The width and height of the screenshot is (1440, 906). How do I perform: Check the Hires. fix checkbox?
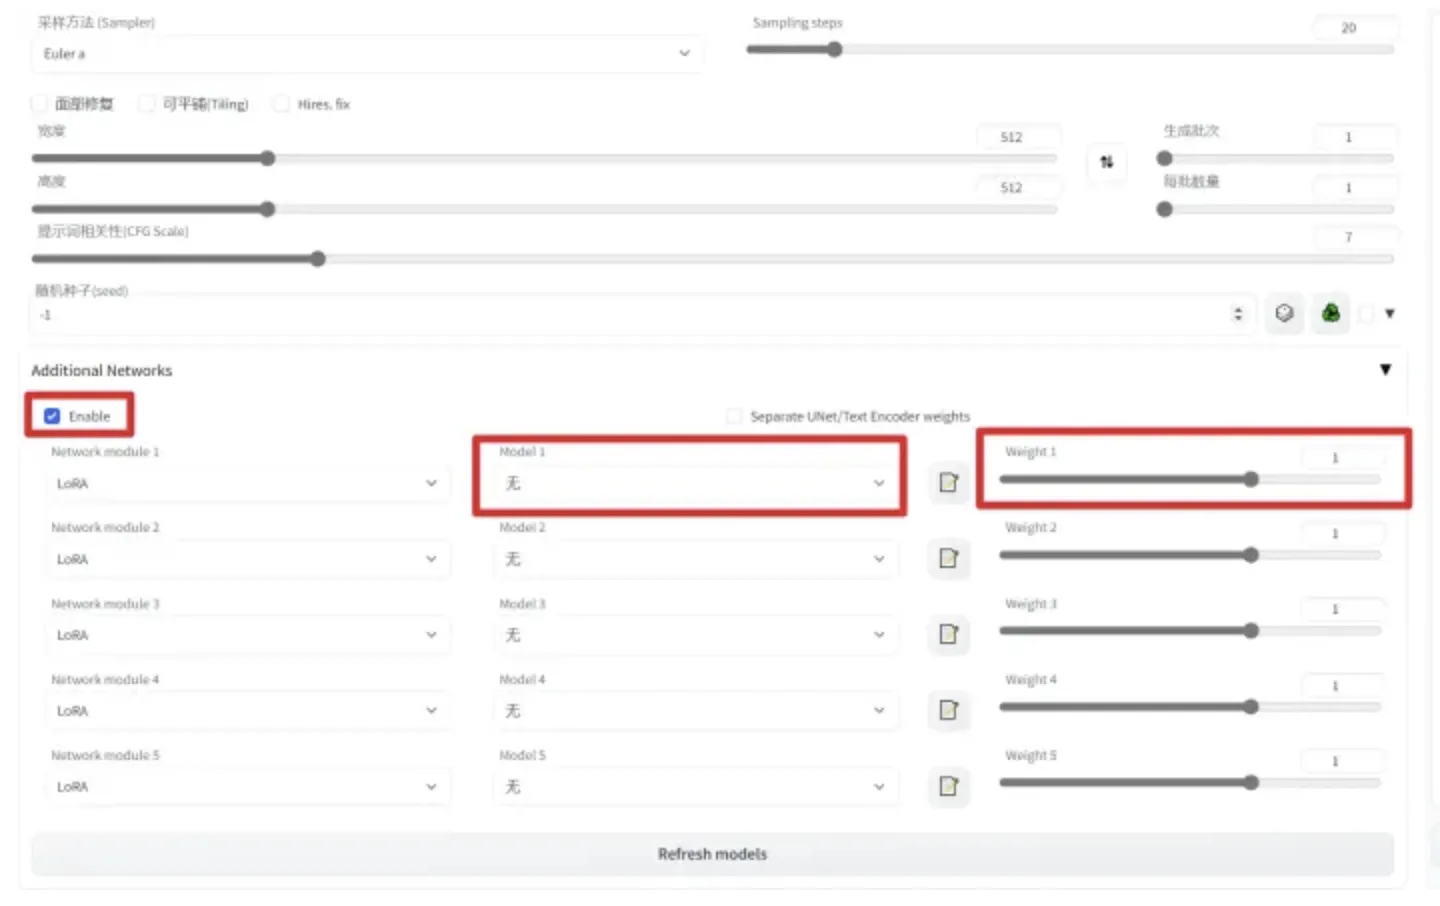tap(282, 104)
